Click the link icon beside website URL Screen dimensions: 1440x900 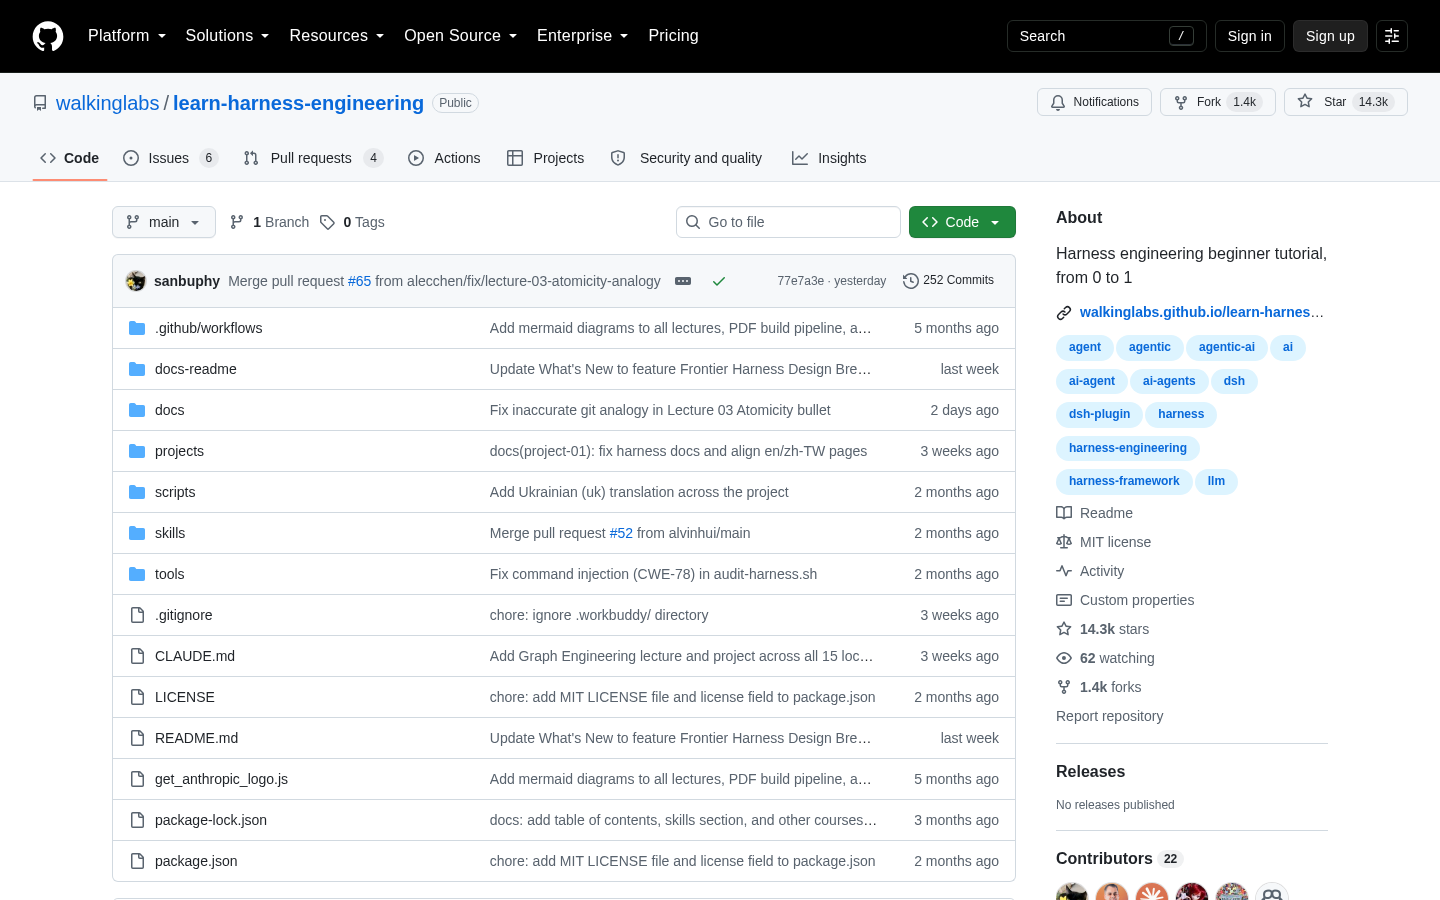point(1064,313)
